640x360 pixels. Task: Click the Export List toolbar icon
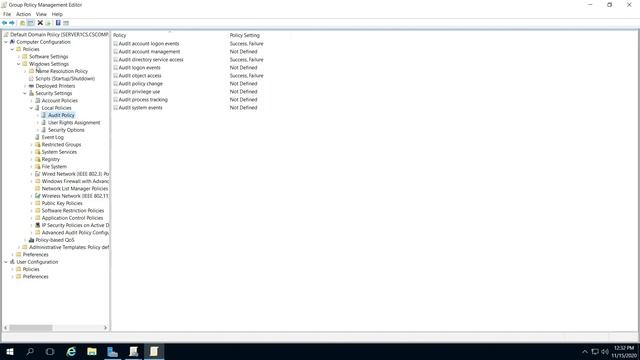pyautogui.click(x=48, y=23)
